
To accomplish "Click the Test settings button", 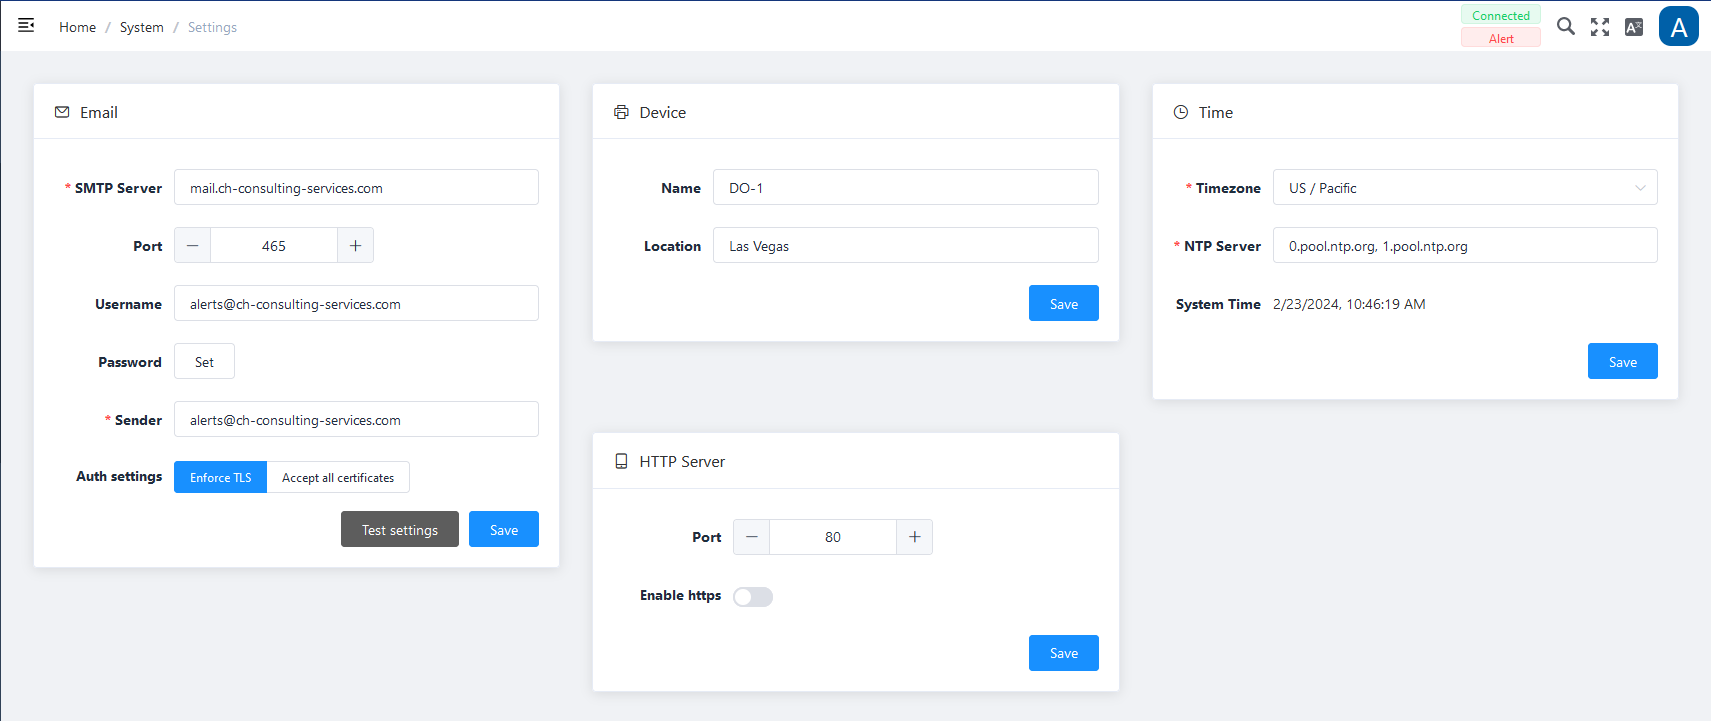I will pyautogui.click(x=400, y=530).
